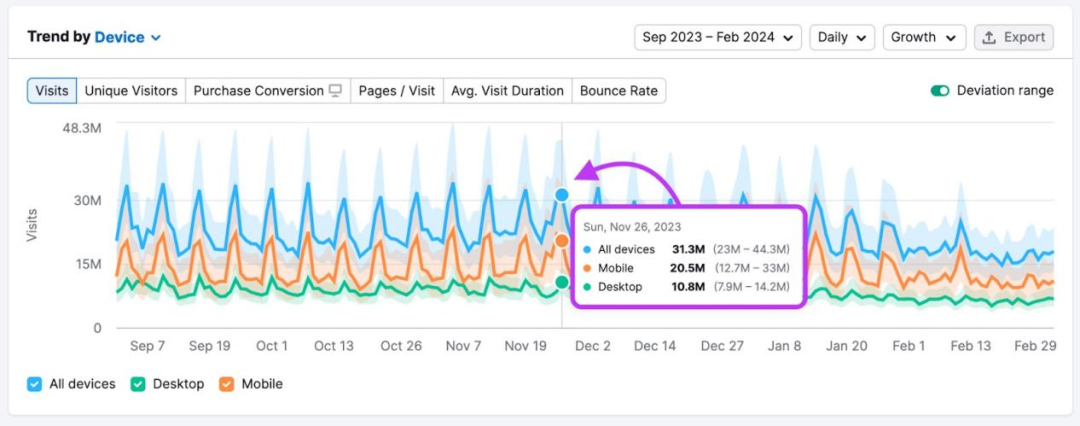Switch to the Unique Visitors tab
Image resolution: width=1080 pixels, height=426 pixels.
[x=131, y=91]
